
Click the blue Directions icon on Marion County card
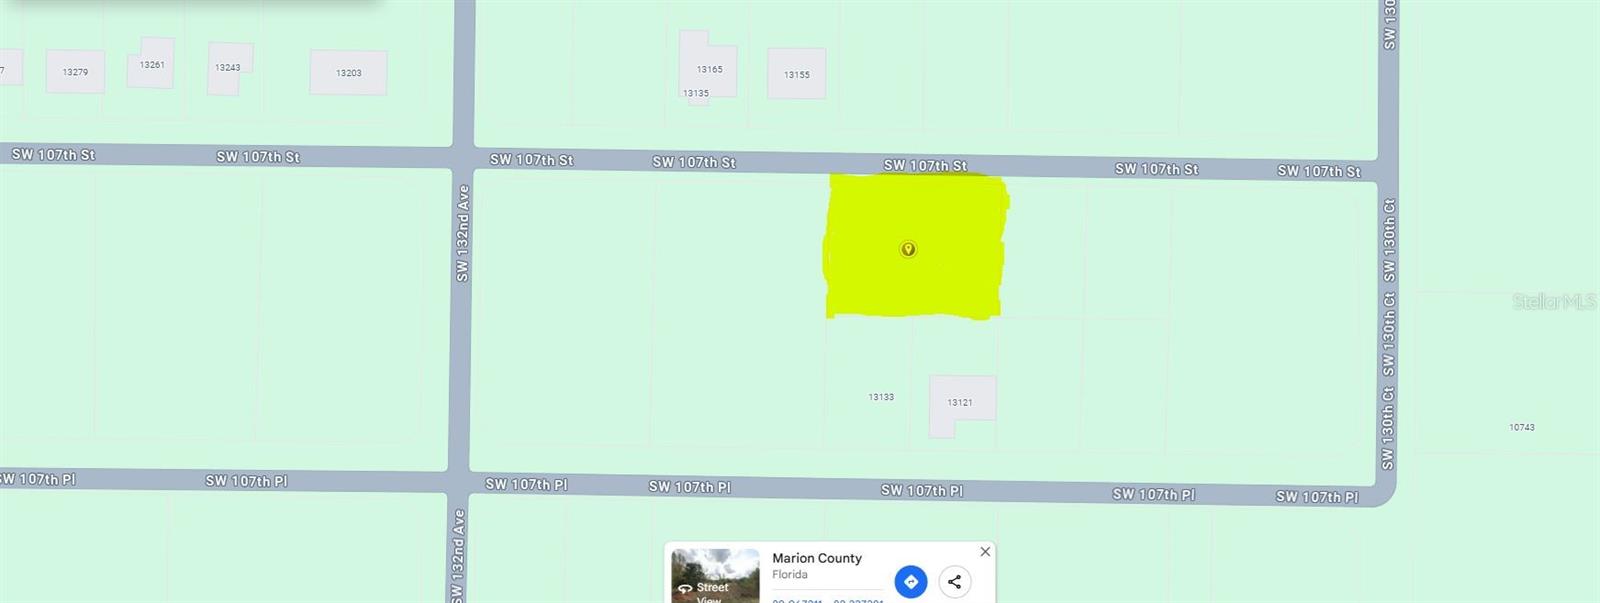[x=910, y=581]
